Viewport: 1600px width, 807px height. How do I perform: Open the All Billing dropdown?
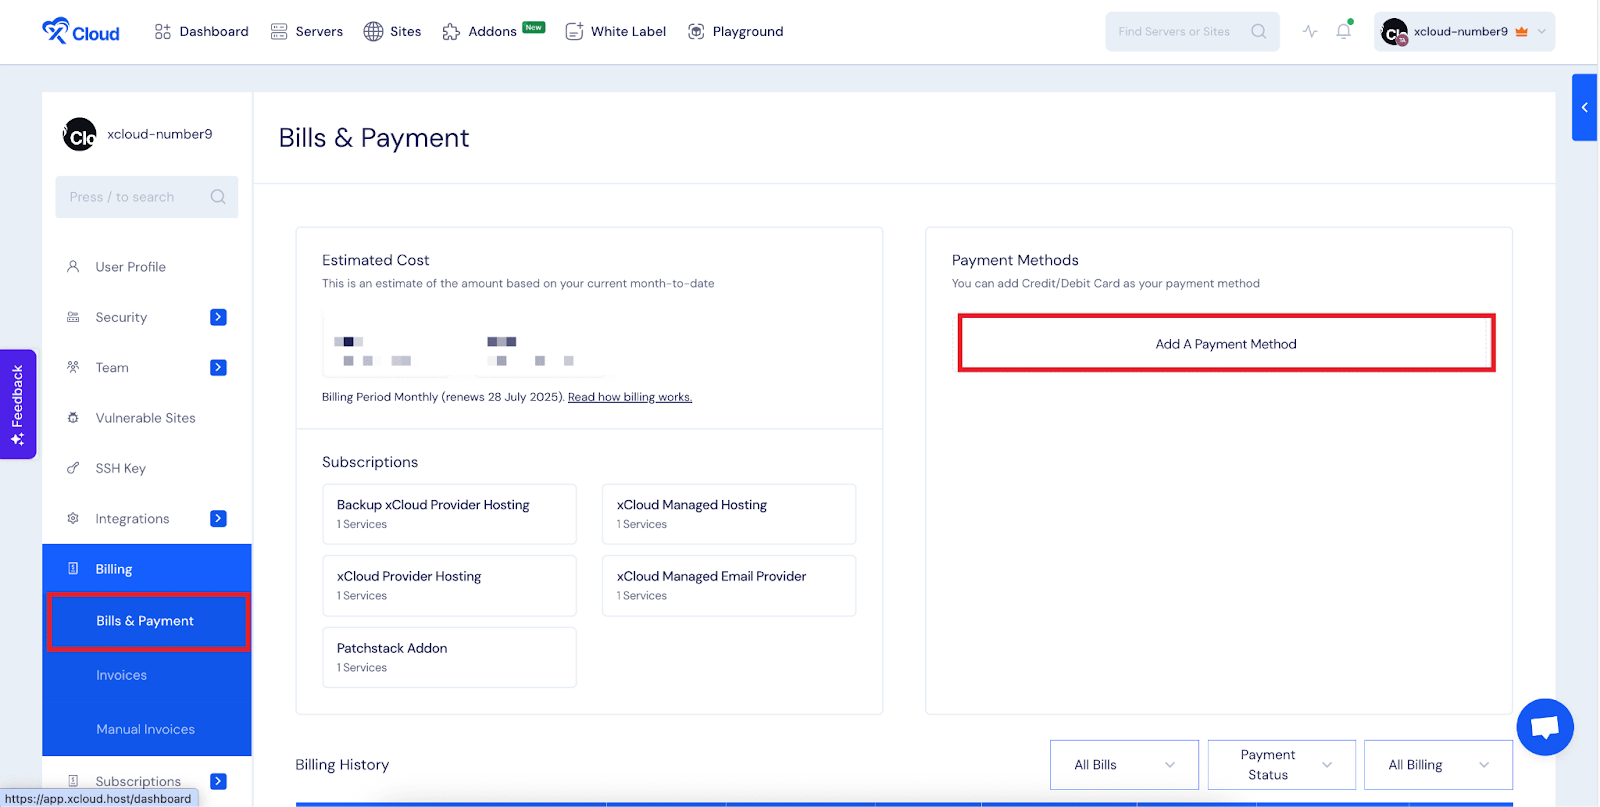pos(1437,765)
